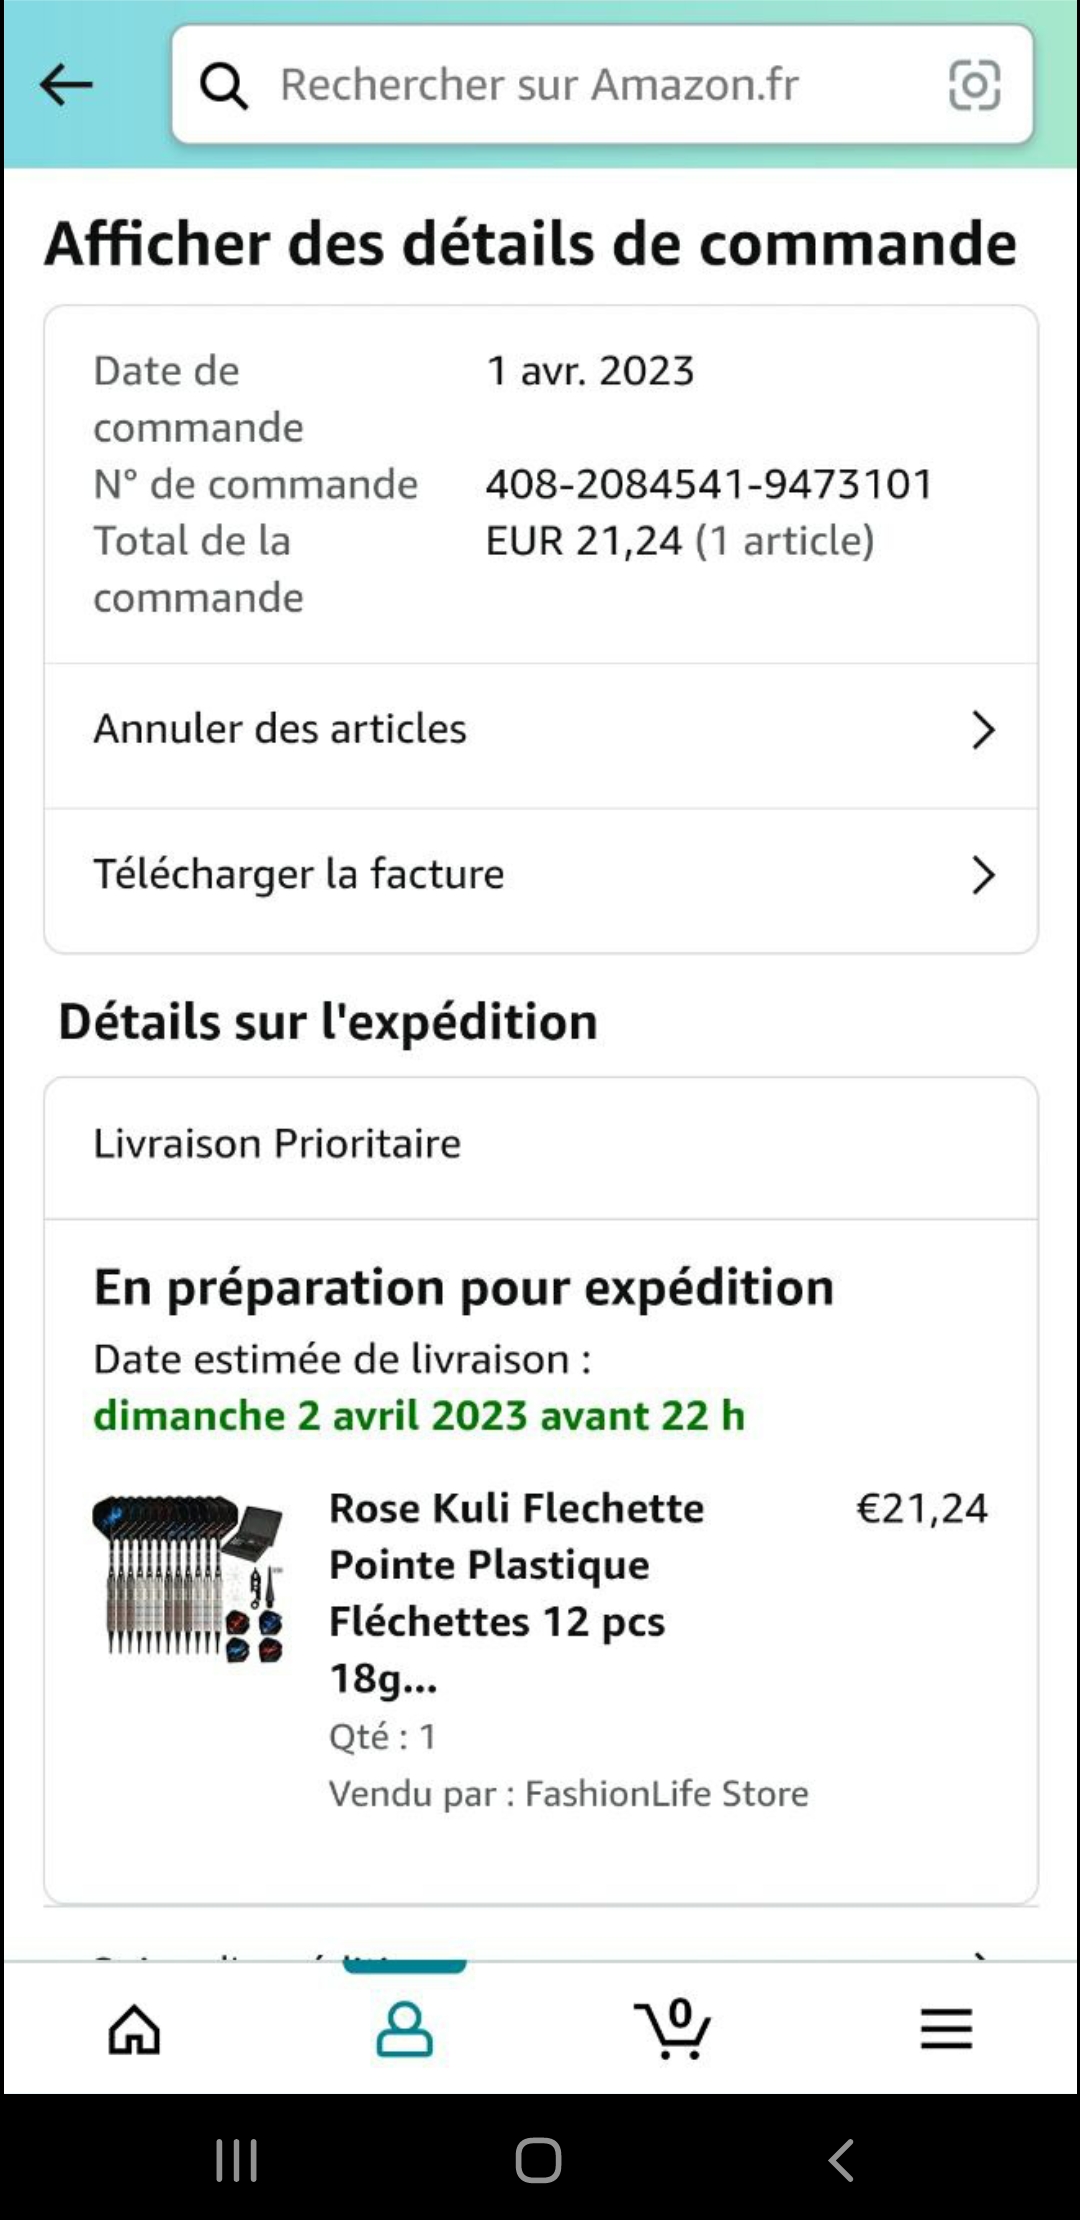Open the camera scan search icon

pyautogui.click(x=973, y=85)
